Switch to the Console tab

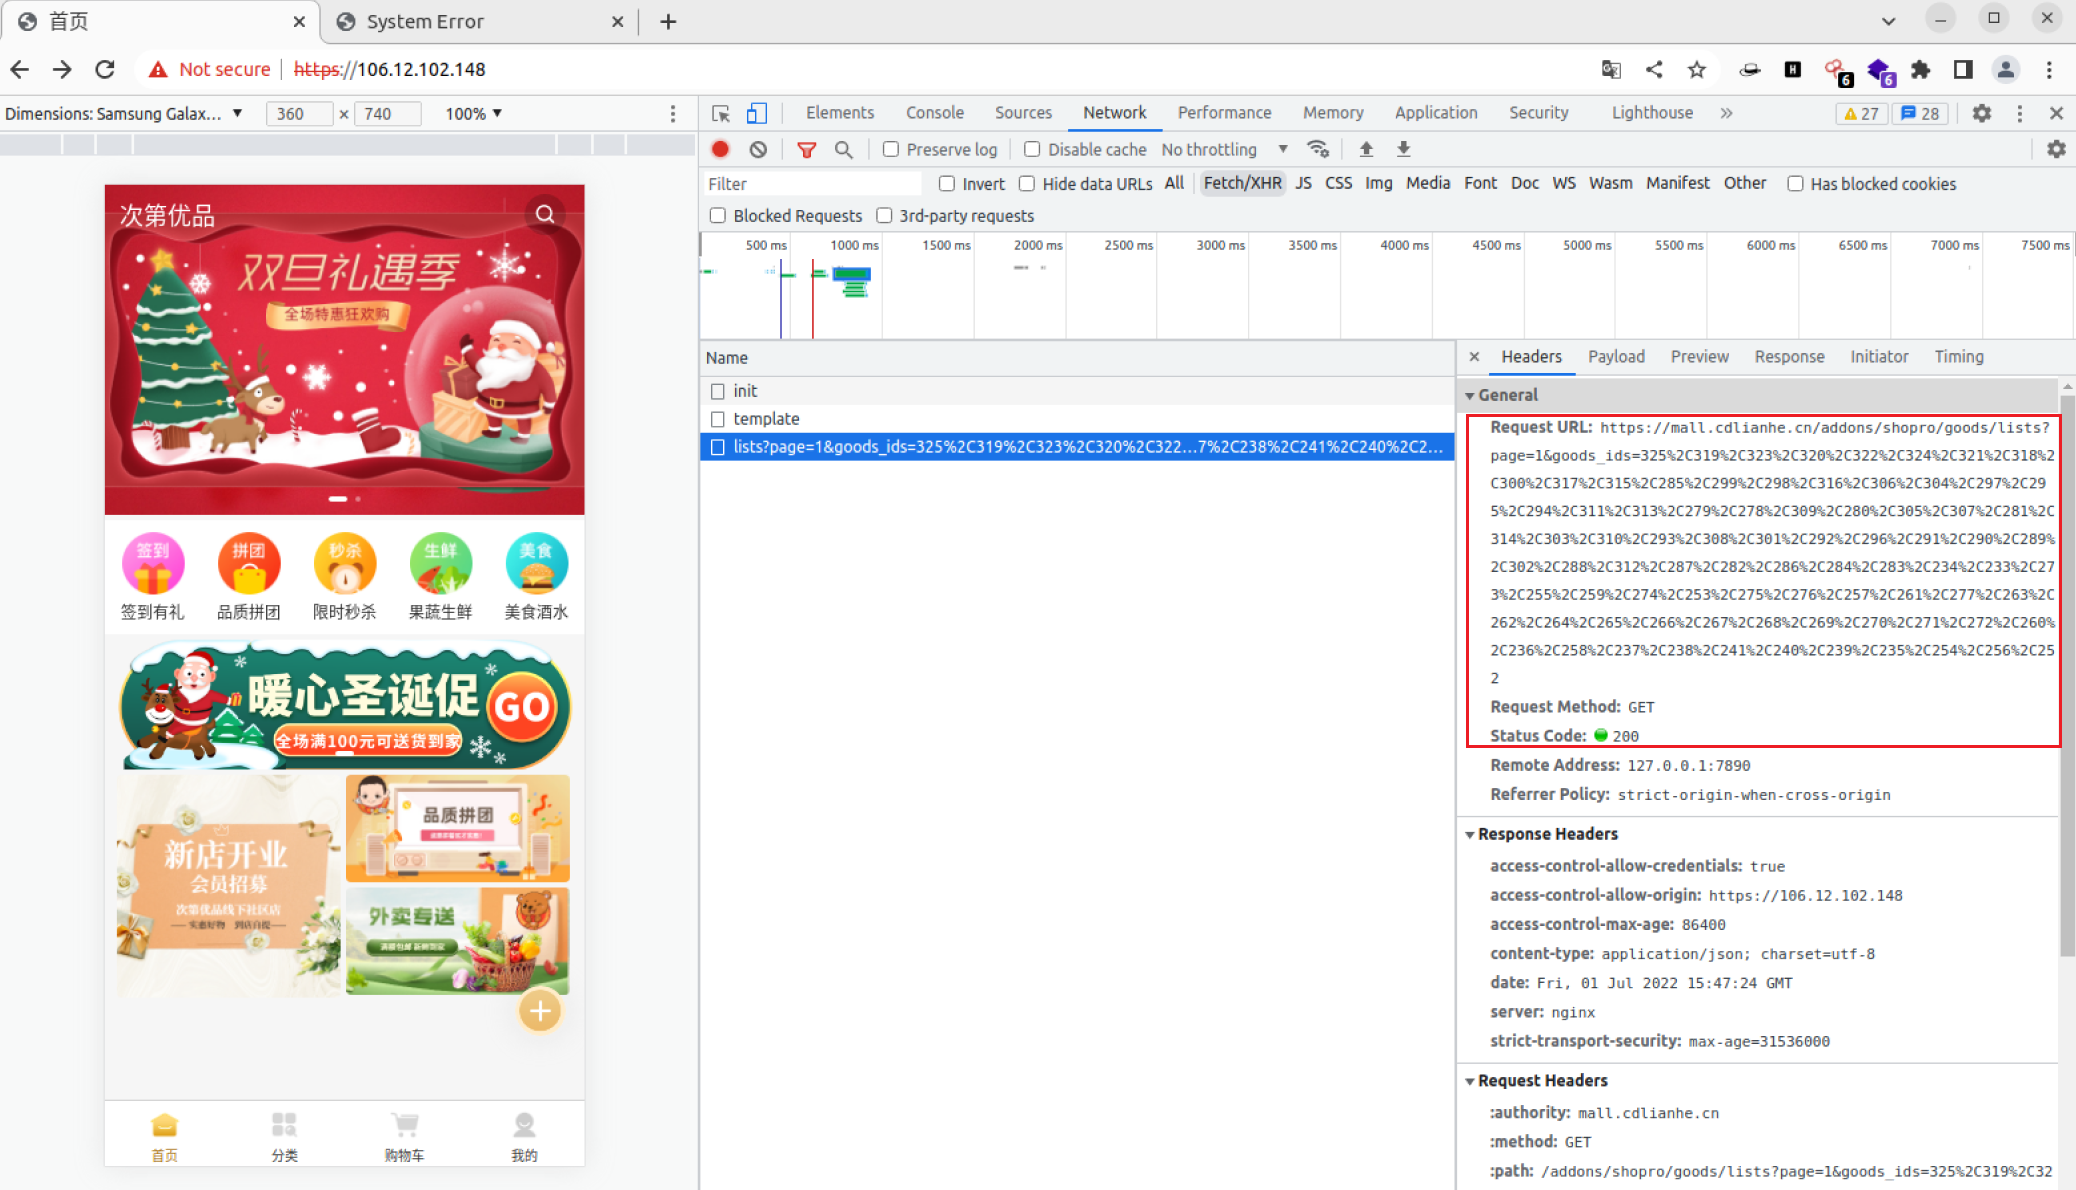934,113
